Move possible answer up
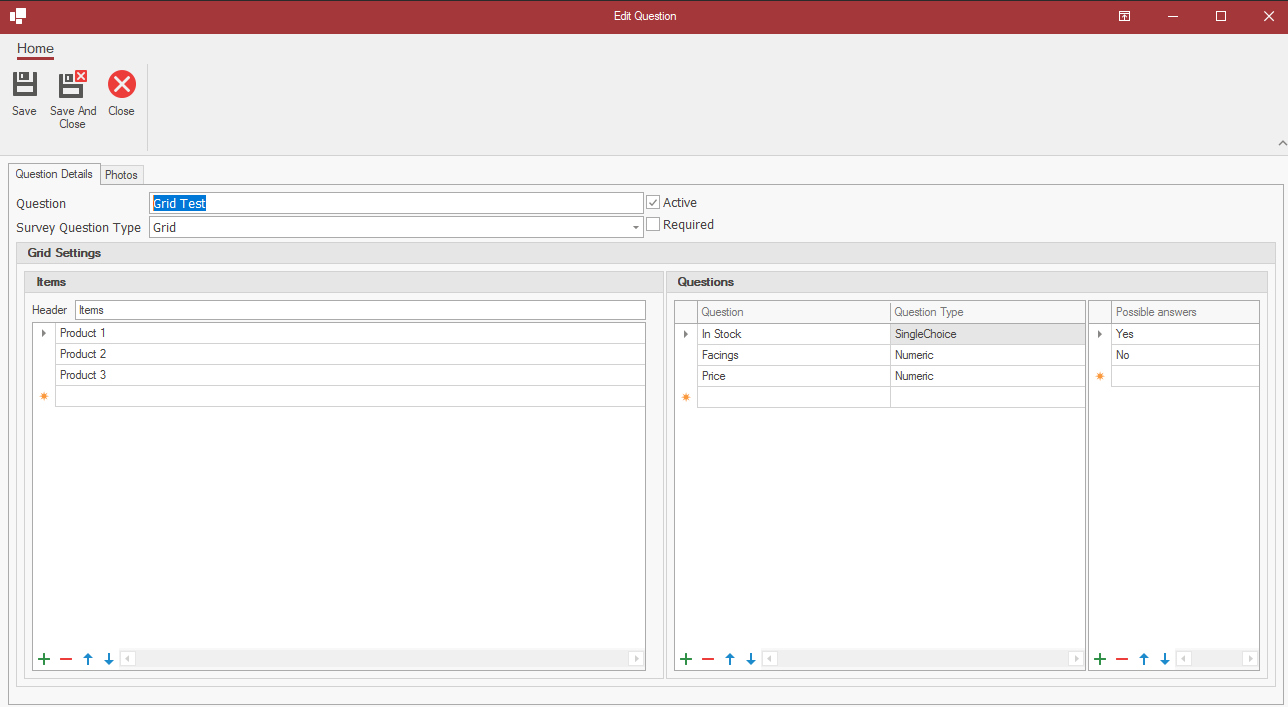The height and width of the screenshot is (707, 1288). click(x=1144, y=659)
